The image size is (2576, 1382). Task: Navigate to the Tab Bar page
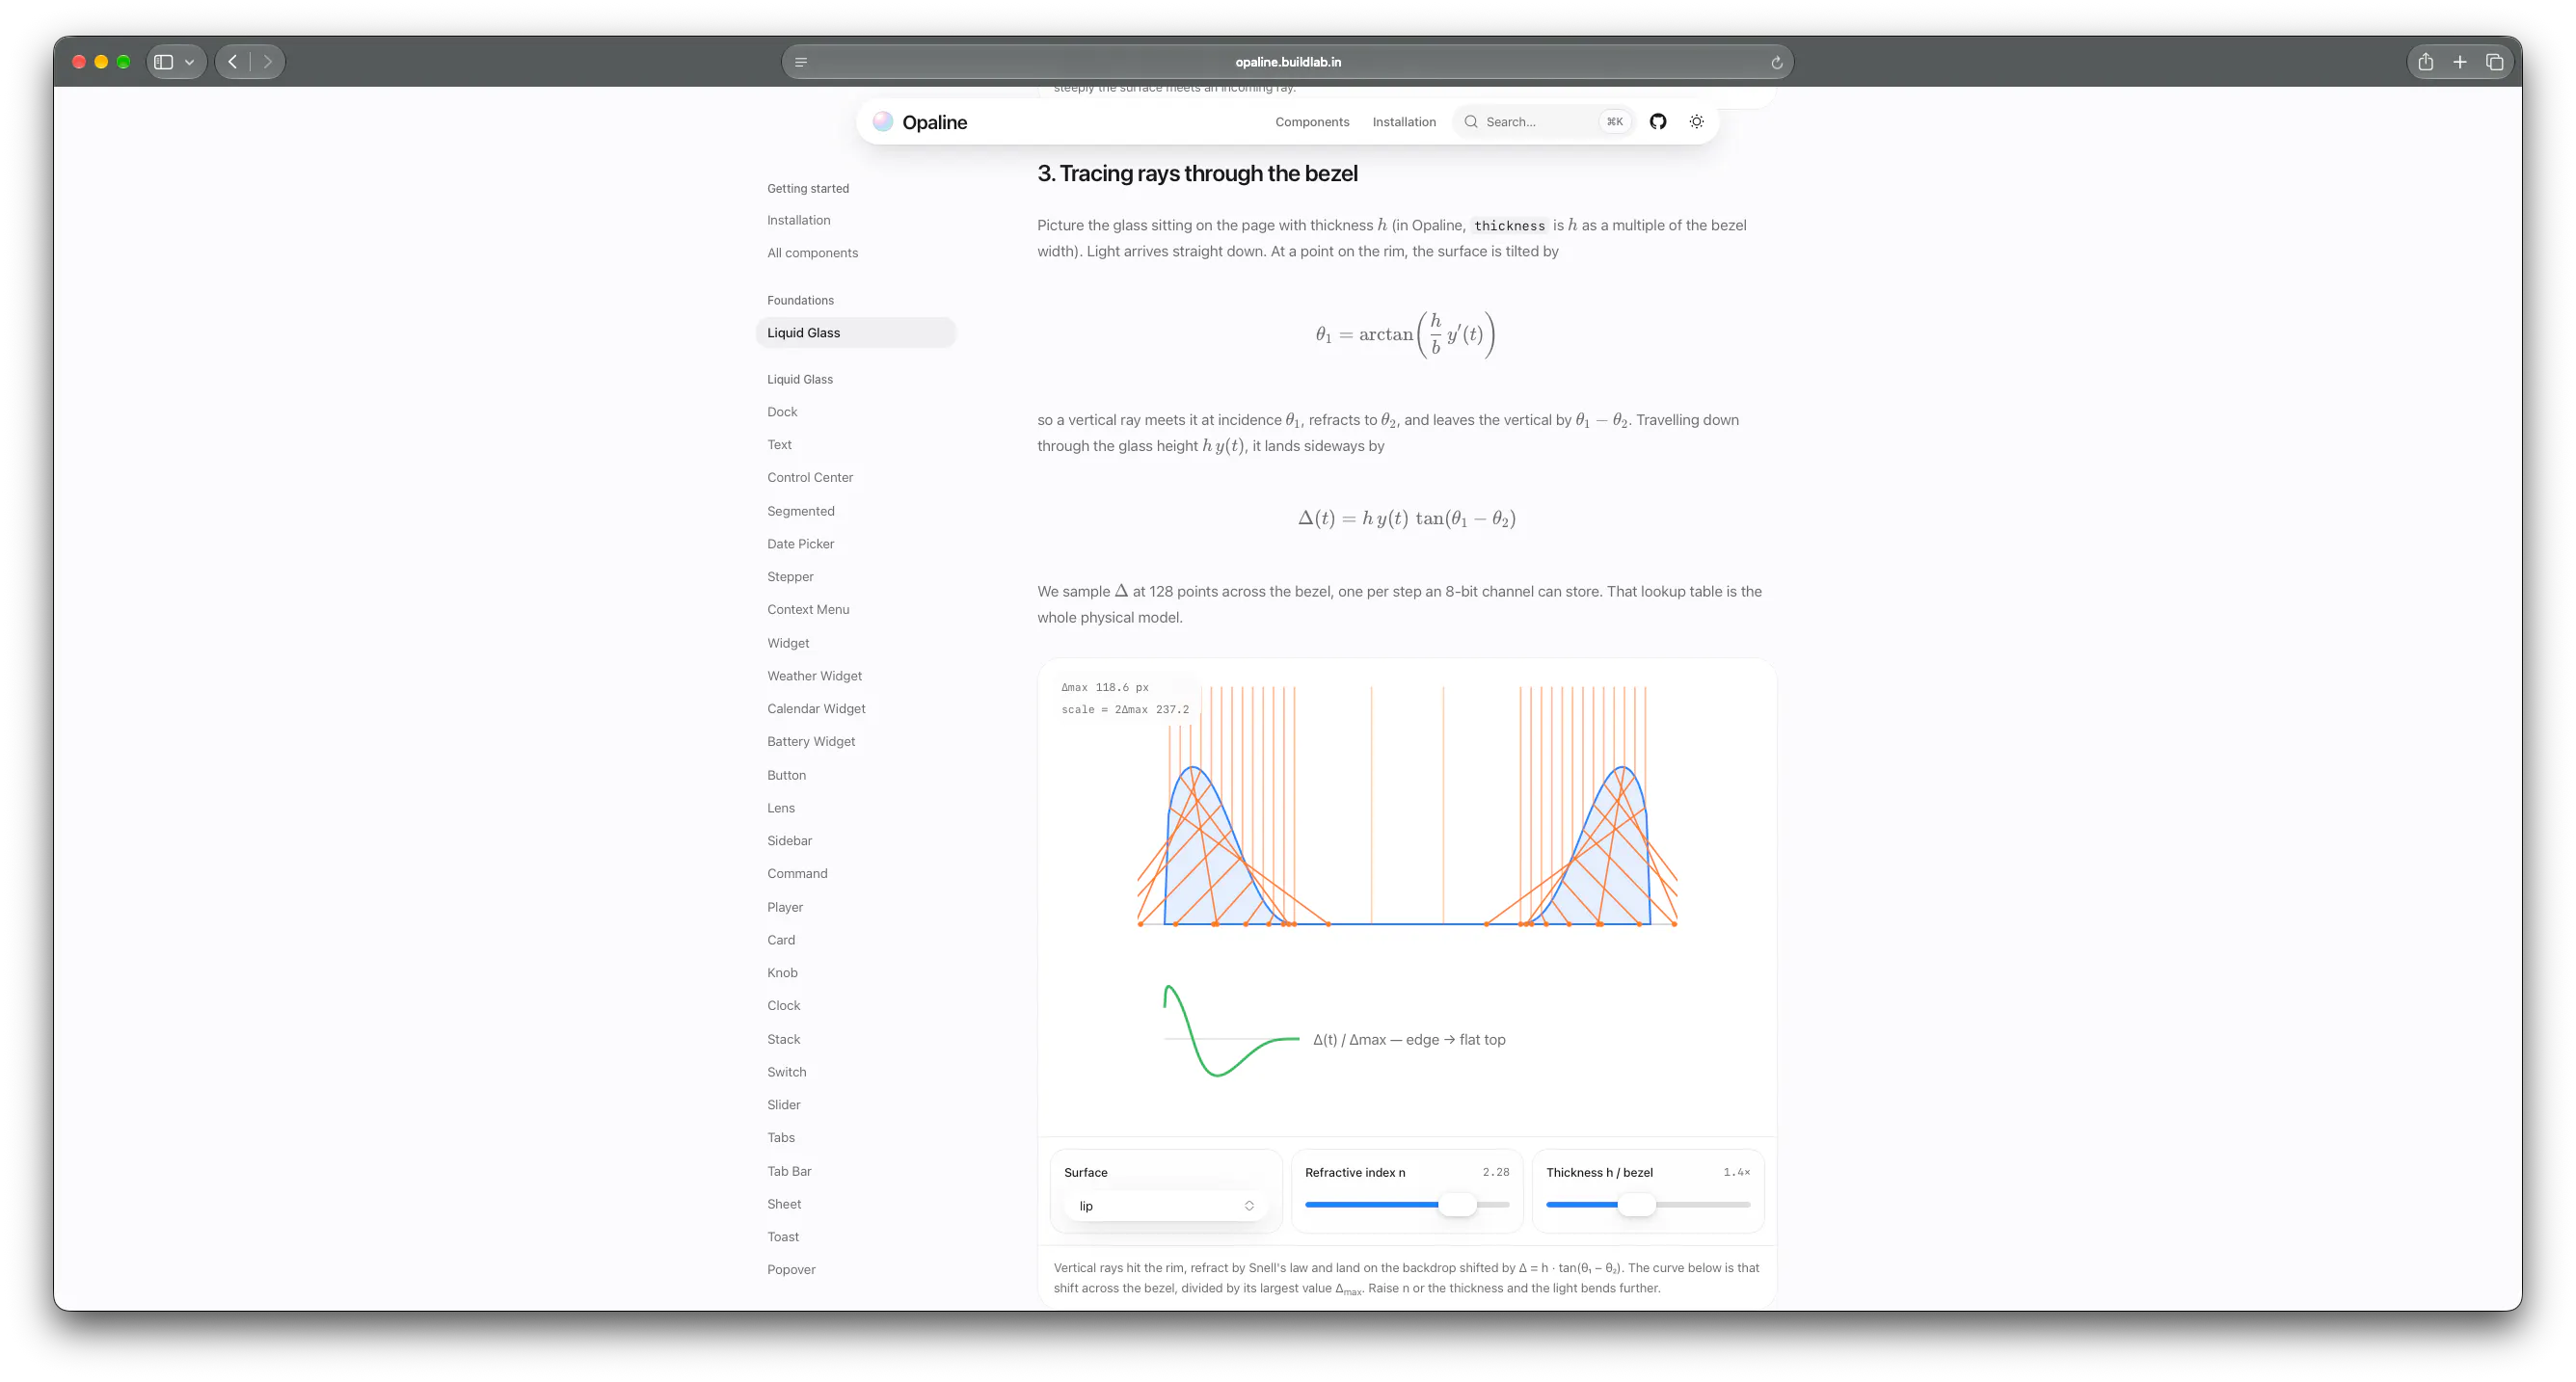pos(789,1171)
